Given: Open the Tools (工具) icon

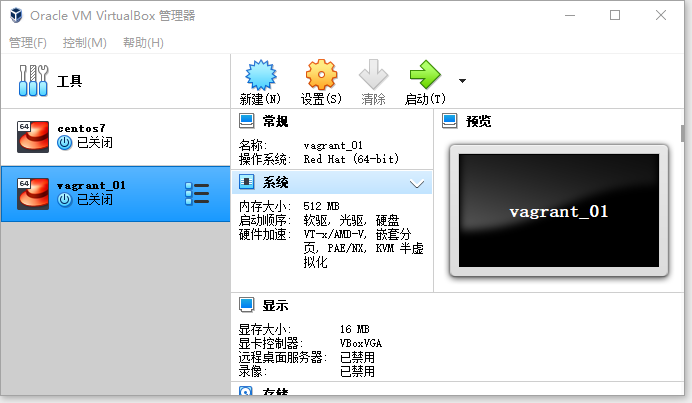Looking at the screenshot, I should point(33,81).
